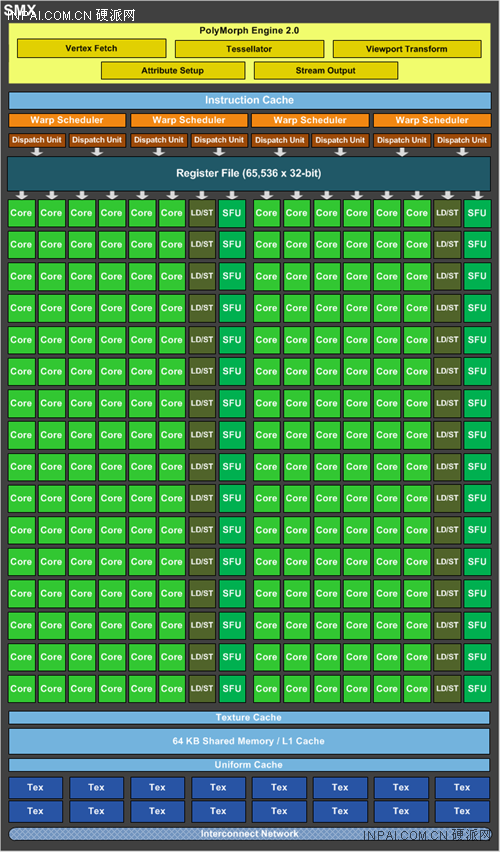This screenshot has width=500, height=852.
Task: Click the SMX label in corner
Action: coord(20,9)
